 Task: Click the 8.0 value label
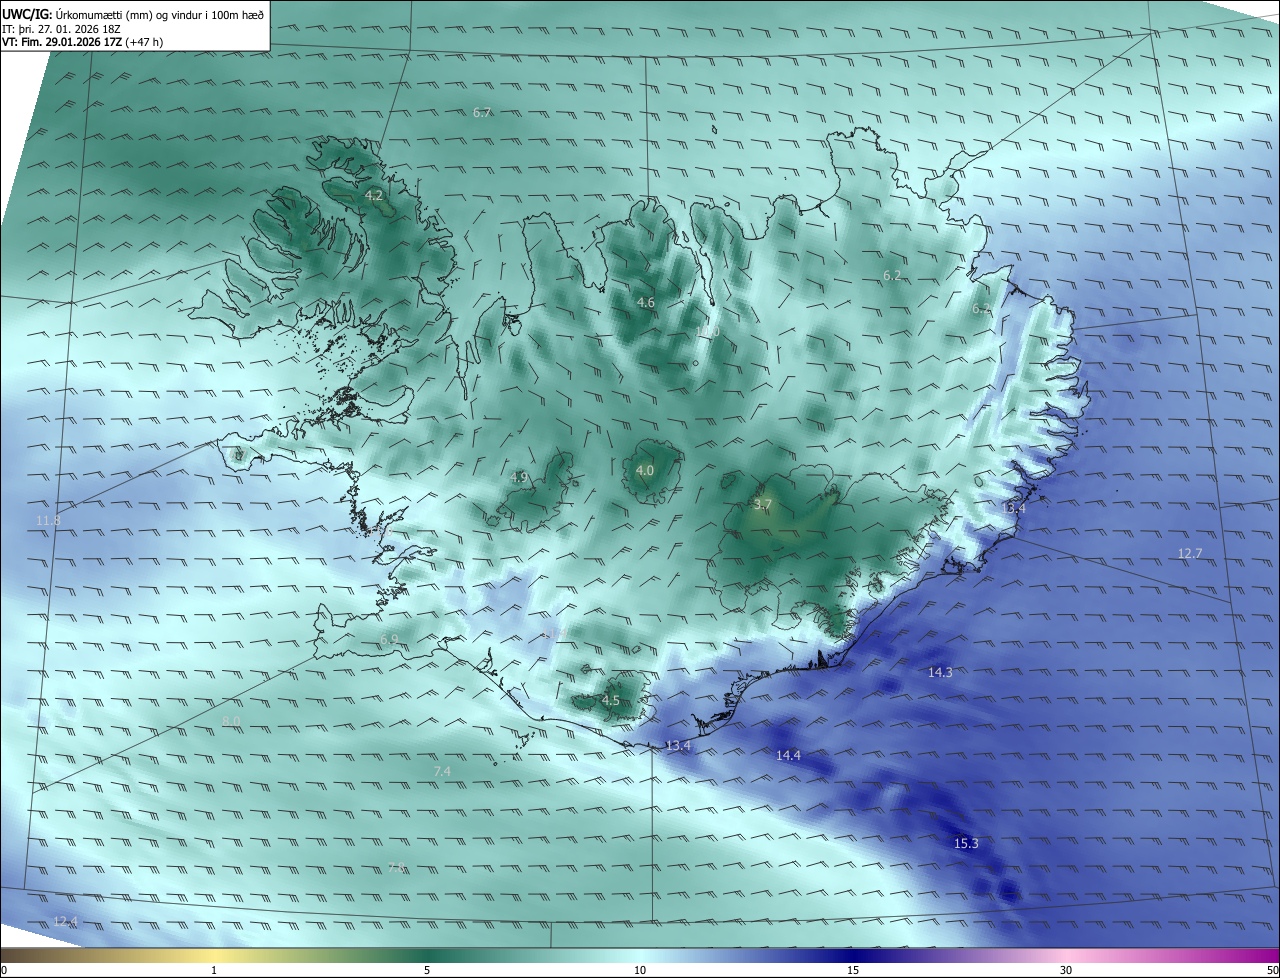point(231,722)
